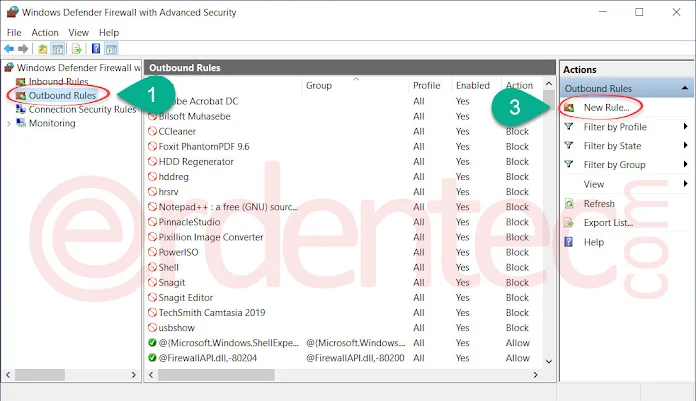Viewport: 696px width, 401px height.
Task: Select Outbound Rules in the tree
Action: point(62,95)
